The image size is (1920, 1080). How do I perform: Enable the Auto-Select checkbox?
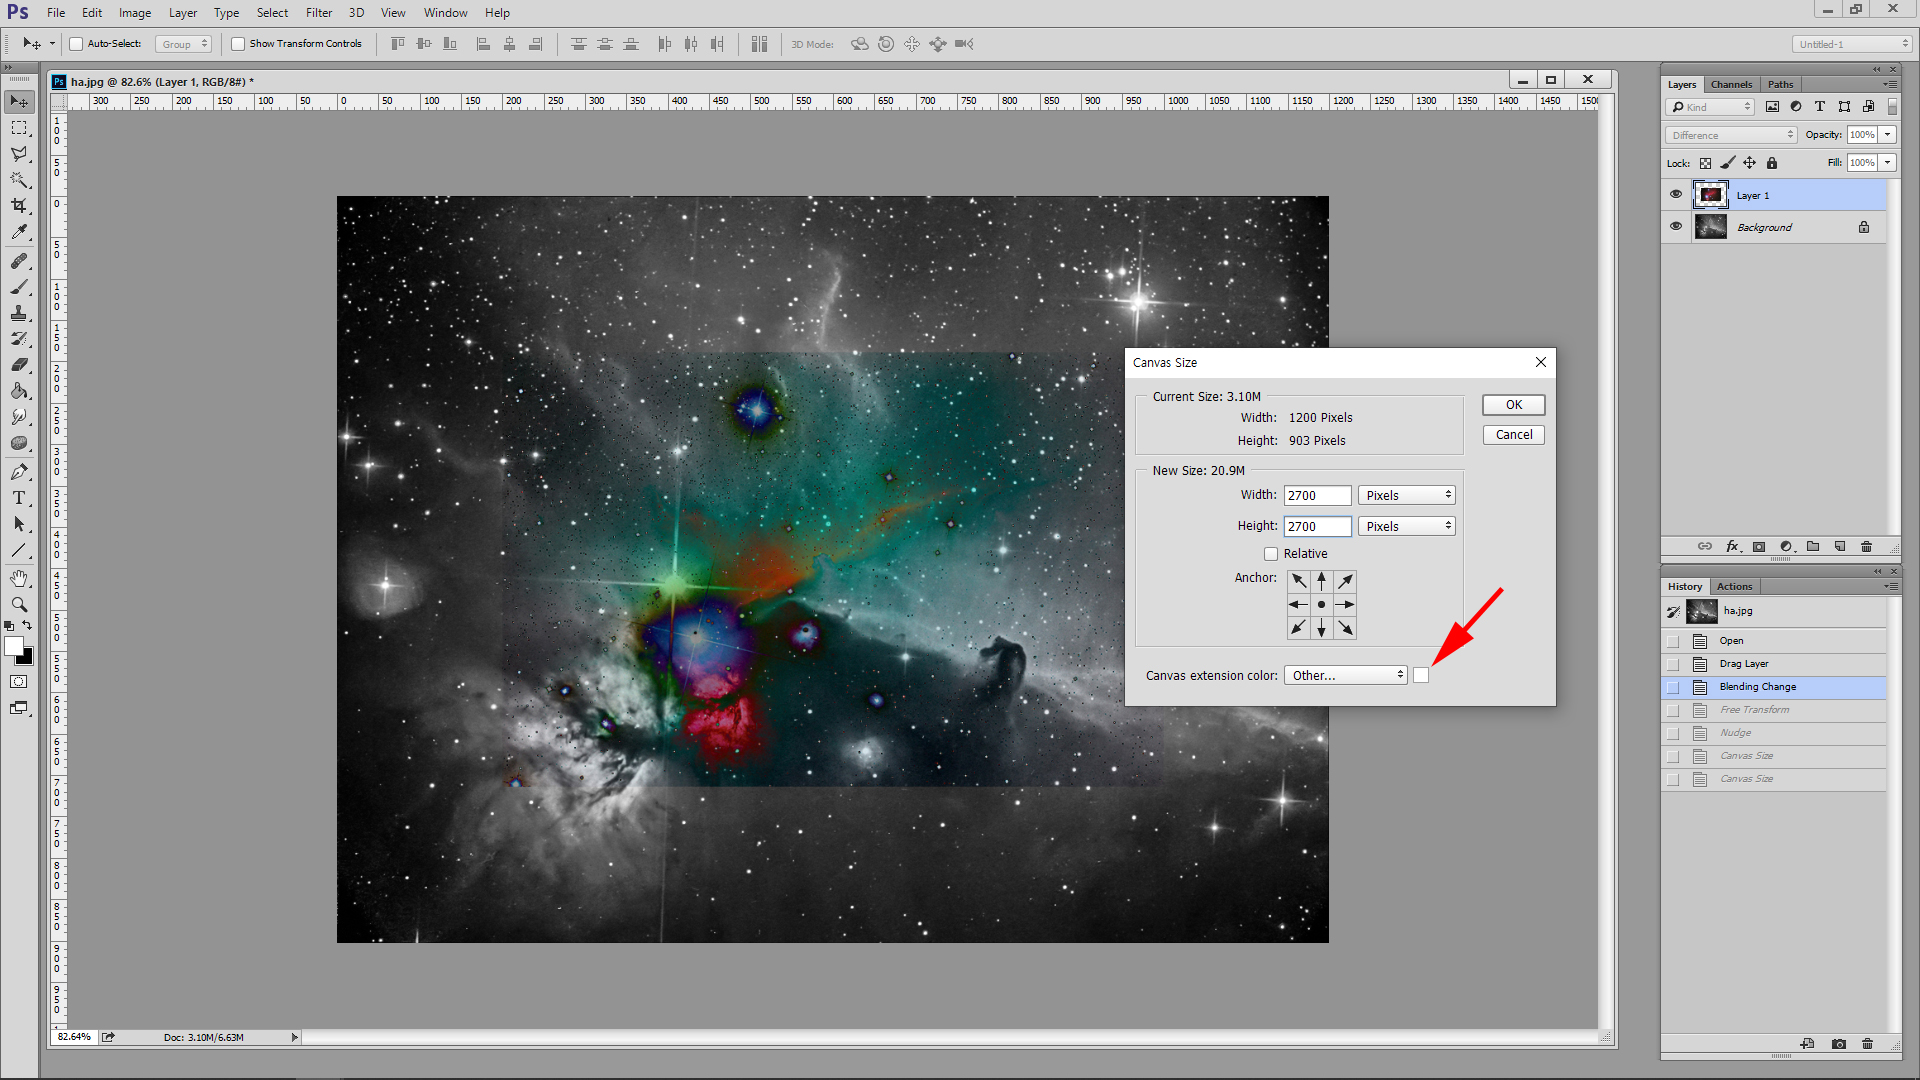(76, 44)
